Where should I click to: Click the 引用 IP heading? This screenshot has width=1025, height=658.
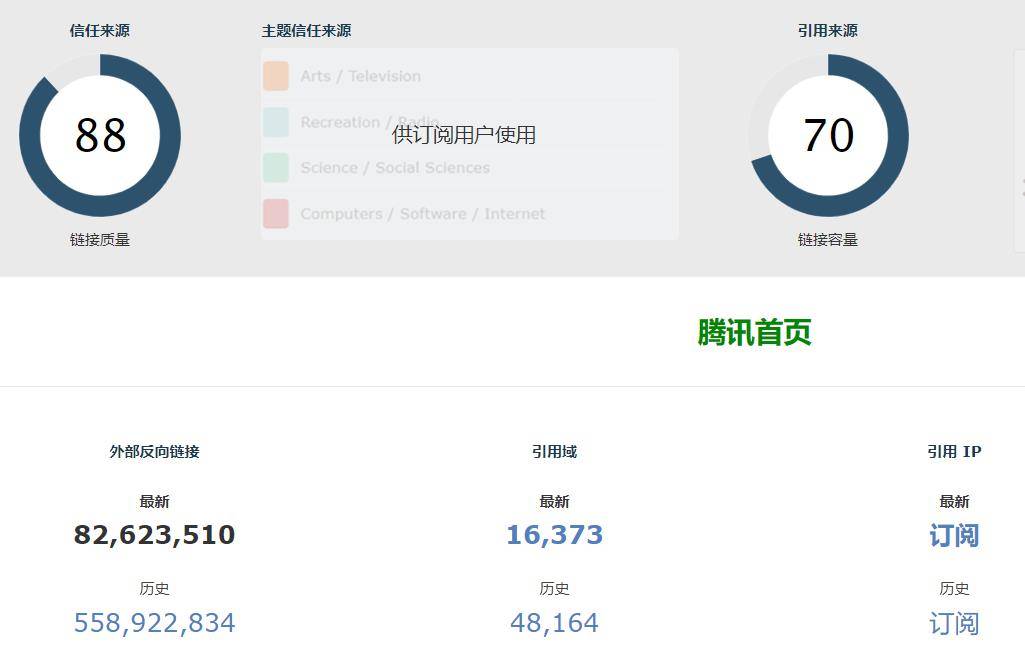(x=954, y=452)
